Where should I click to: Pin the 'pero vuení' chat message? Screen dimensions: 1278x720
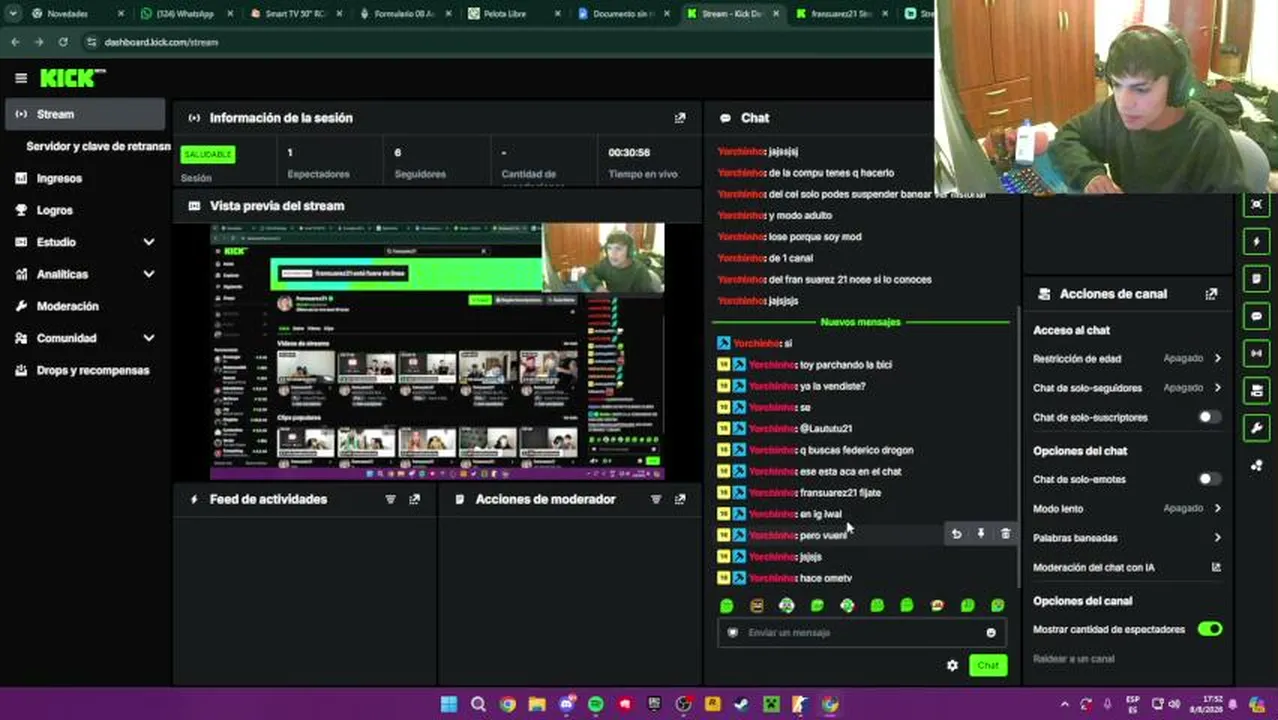pyautogui.click(x=980, y=534)
